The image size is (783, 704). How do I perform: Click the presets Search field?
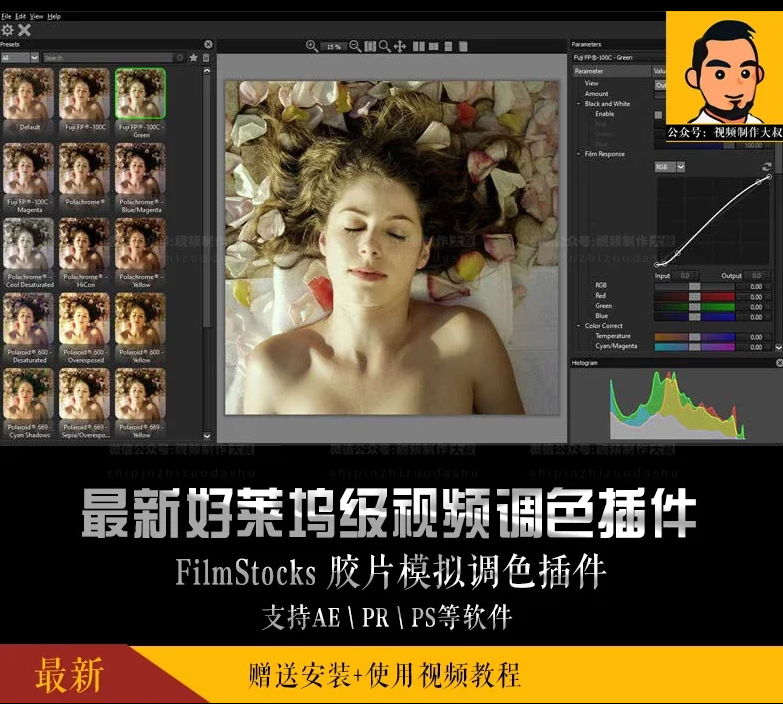pyautogui.click(x=108, y=58)
